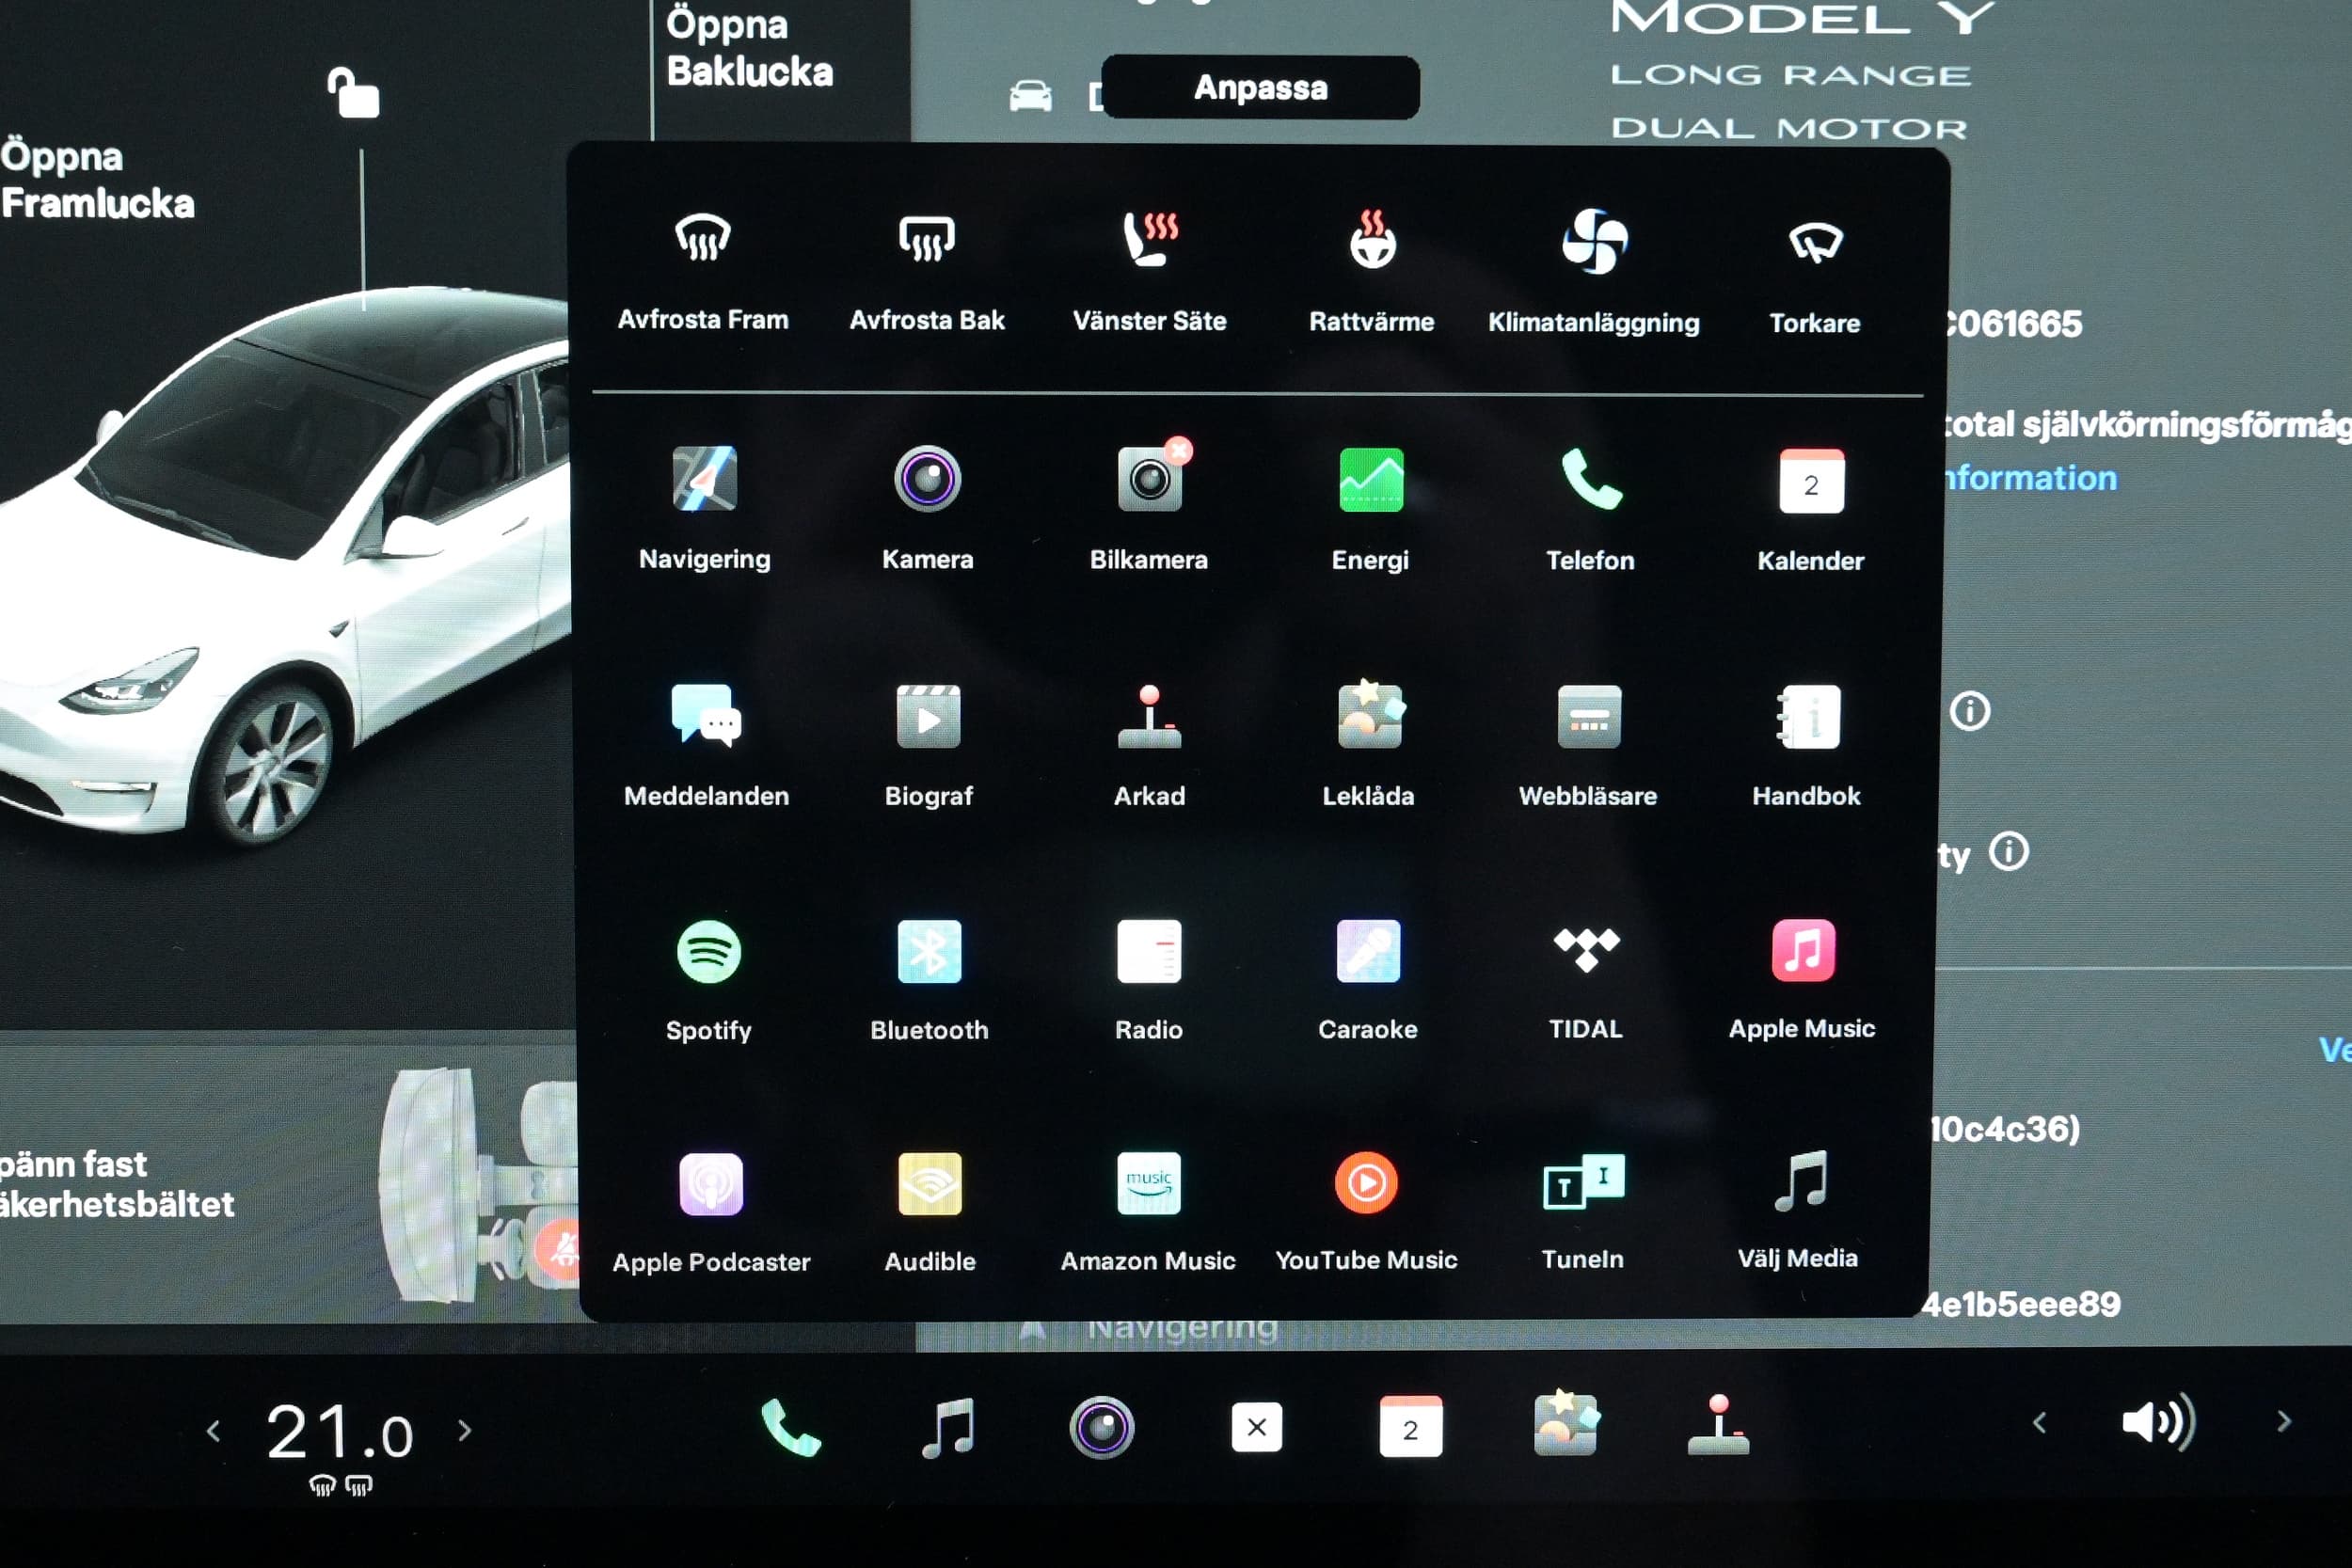2352x1568 pixels.
Task: Toggle the door lock padlock icon
Action: tap(353, 93)
